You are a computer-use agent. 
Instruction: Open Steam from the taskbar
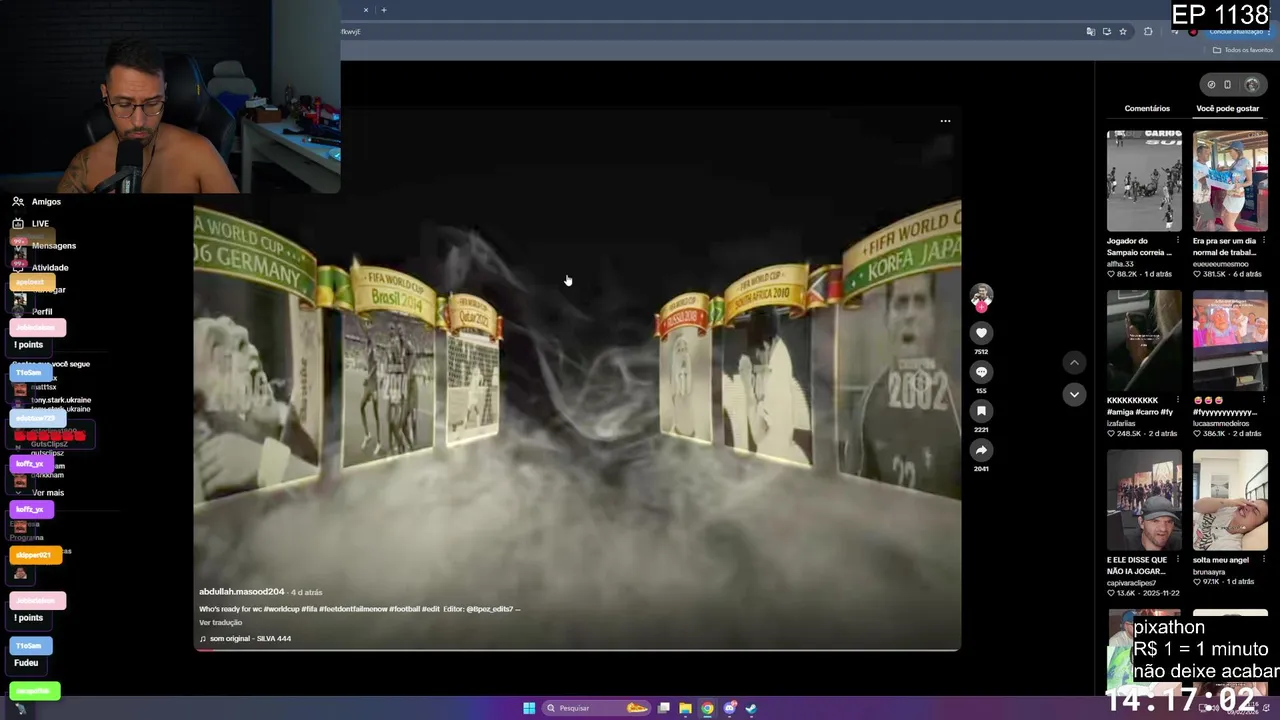pos(751,708)
